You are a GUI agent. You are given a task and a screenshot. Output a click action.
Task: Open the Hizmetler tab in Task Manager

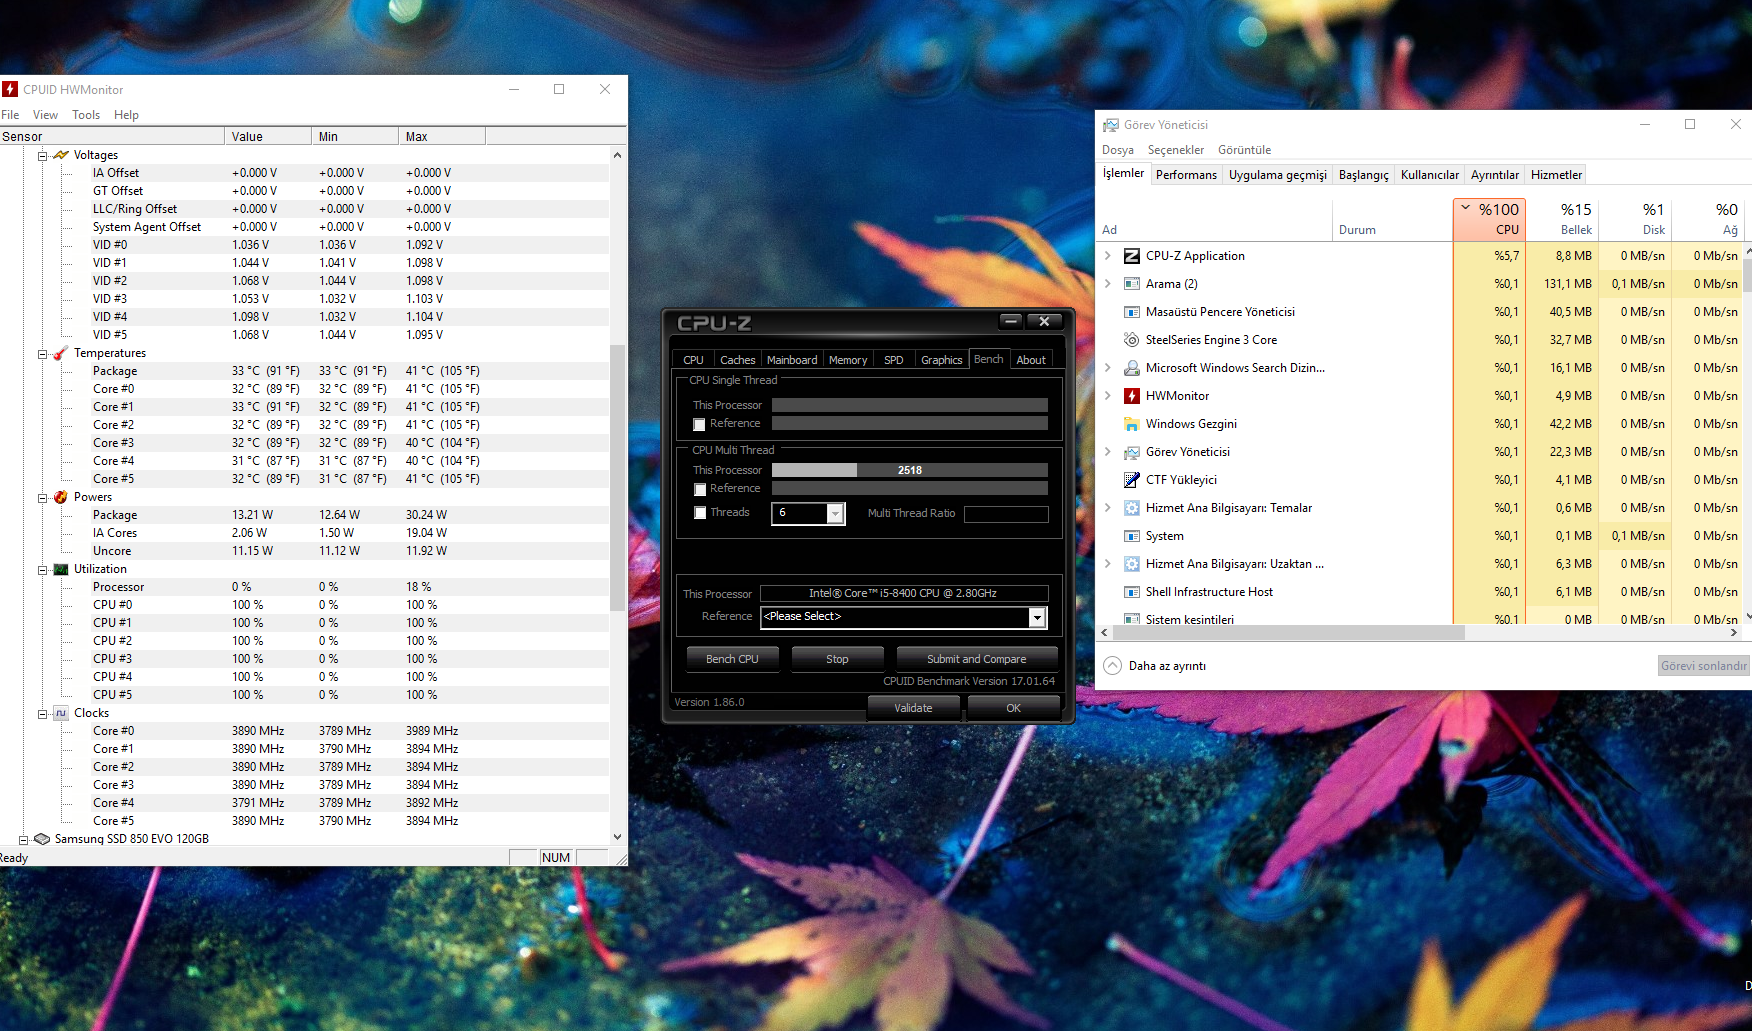pos(1556,175)
